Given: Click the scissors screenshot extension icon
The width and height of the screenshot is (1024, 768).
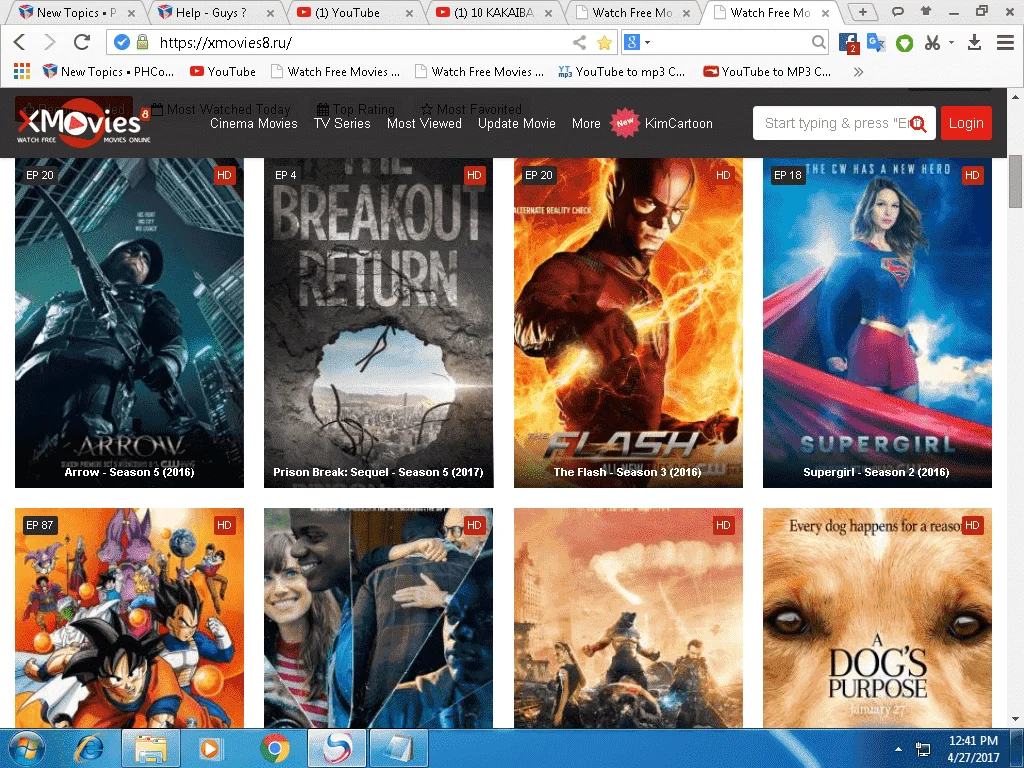Looking at the screenshot, I should (932, 43).
